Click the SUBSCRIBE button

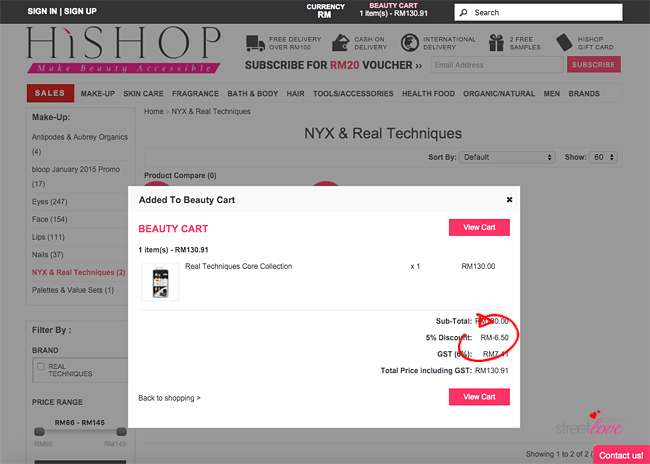[594, 65]
